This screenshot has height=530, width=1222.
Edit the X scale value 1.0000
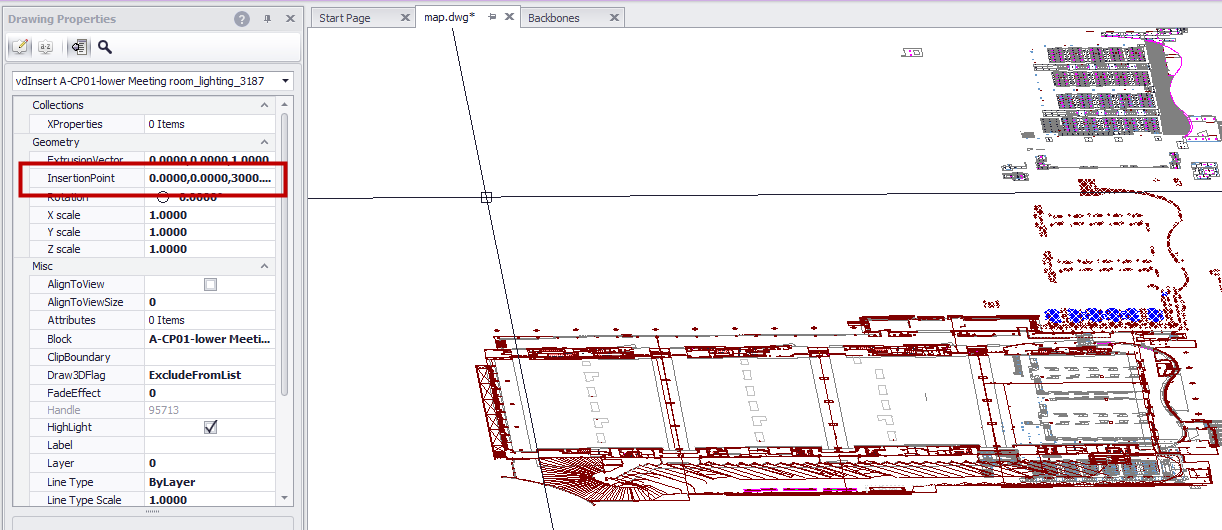click(210, 215)
